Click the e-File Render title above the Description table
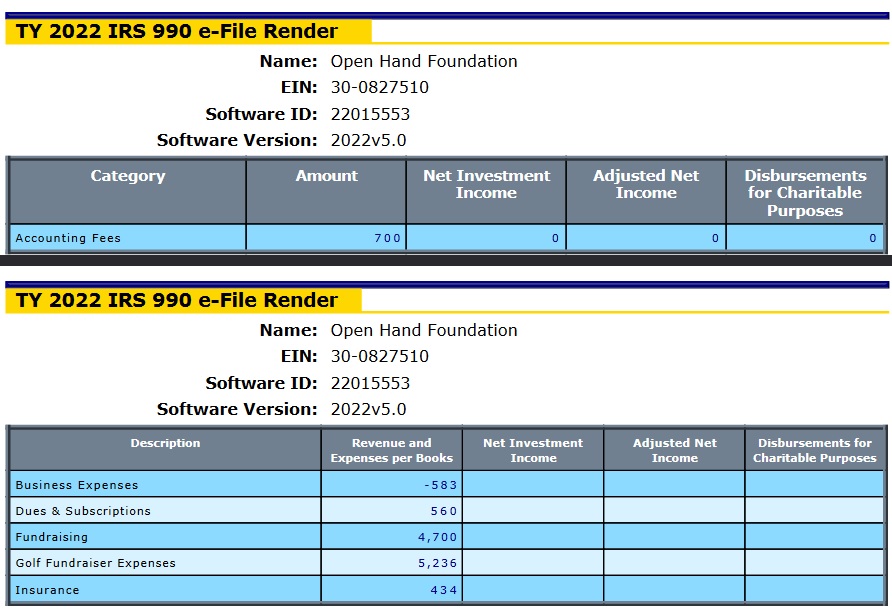Viewport: 892px width, 614px height. click(177, 300)
